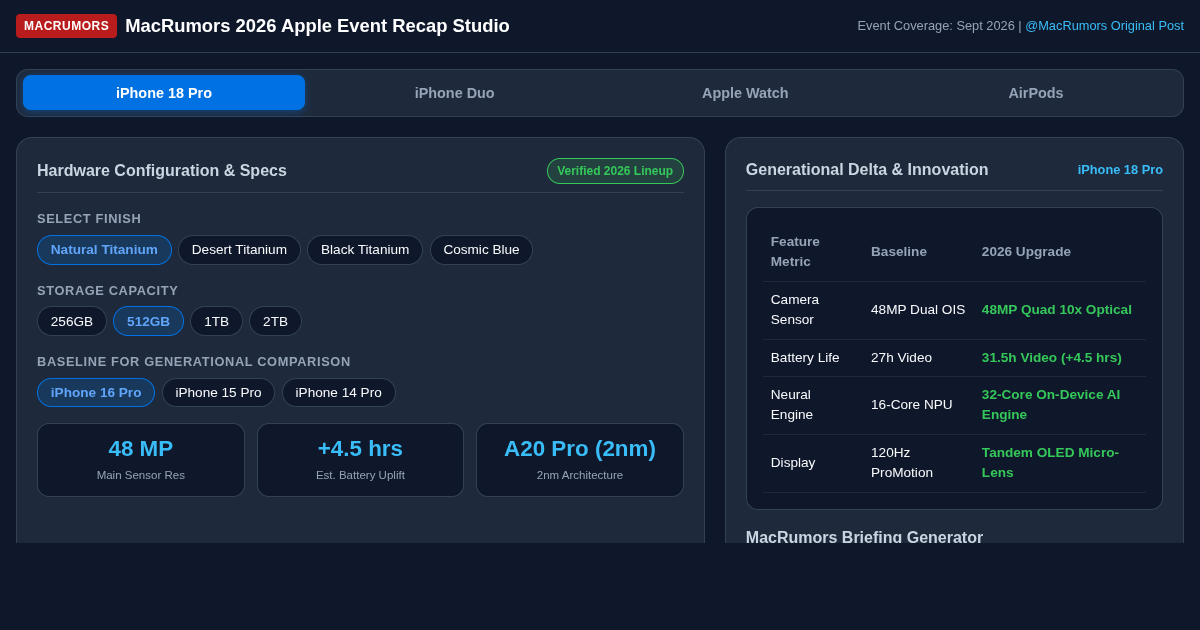Click '48MP Dual OIS' baseline cell
This screenshot has height=630, width=1200.
918,310
